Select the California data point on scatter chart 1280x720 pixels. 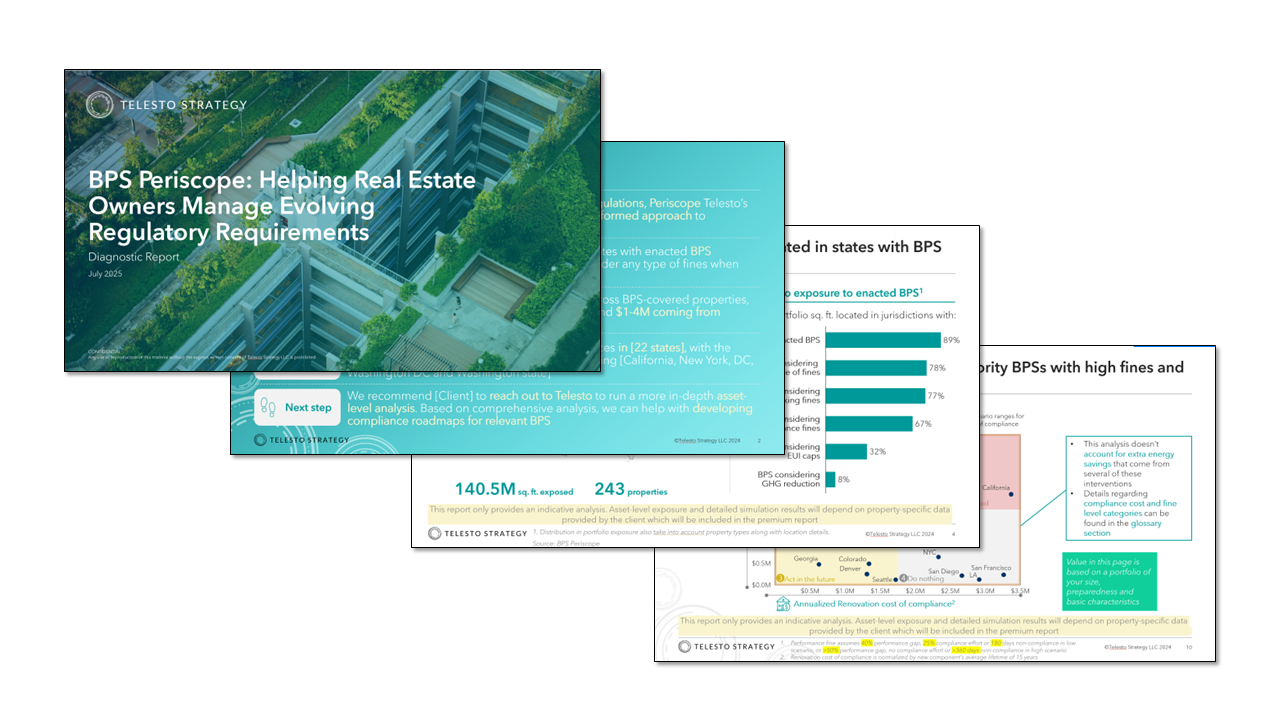(x=1011, y=494)
